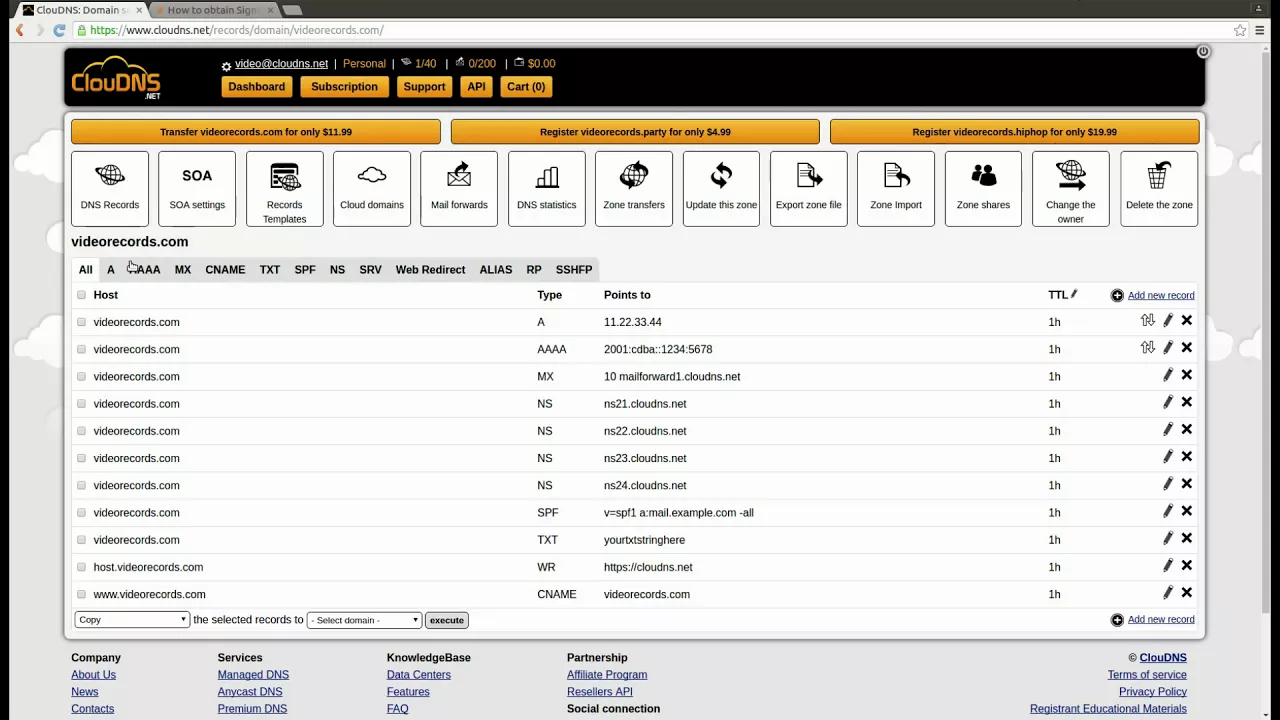Filter records by MX tab

tap(183, 269)
